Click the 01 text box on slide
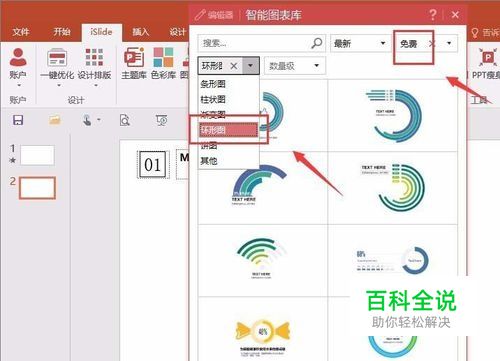The image size is (500, 361). tap(152, 164)
